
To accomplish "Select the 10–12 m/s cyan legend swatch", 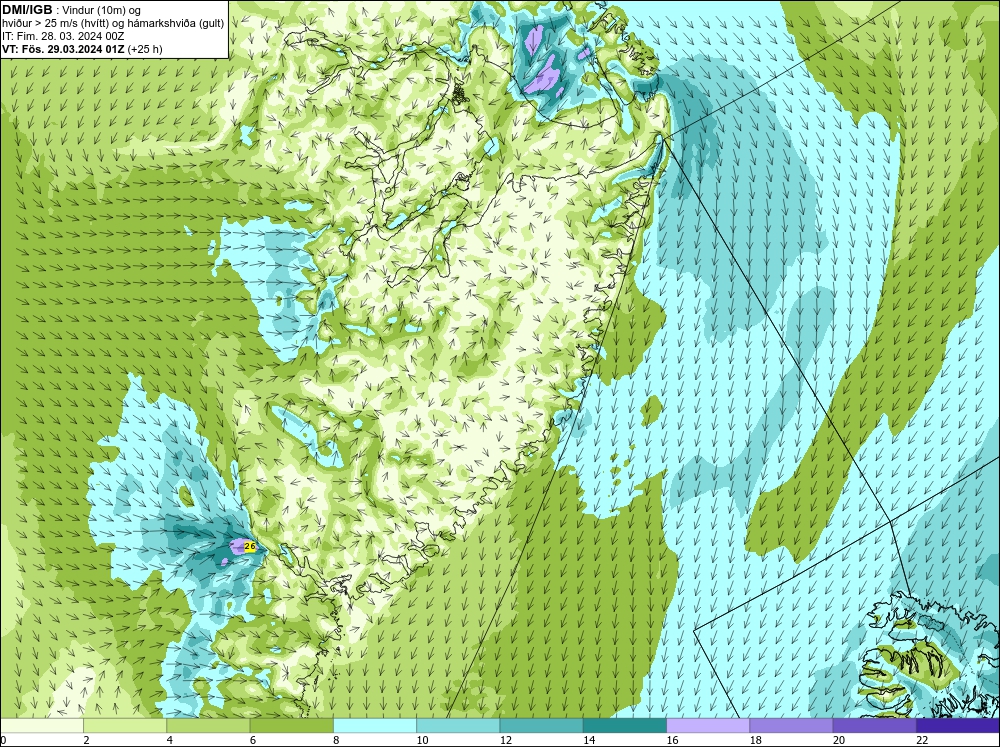I will coord(458,725).
